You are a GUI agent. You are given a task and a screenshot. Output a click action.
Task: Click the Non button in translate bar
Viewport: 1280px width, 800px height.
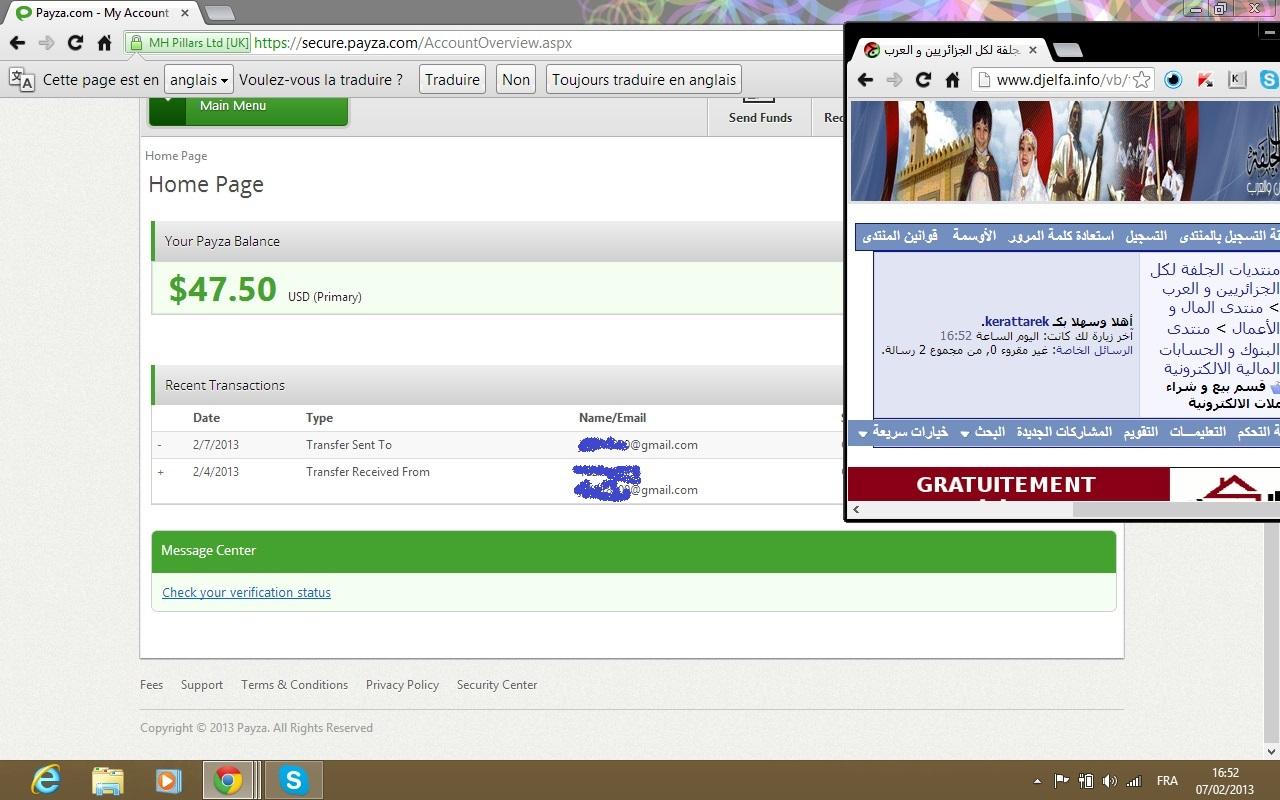click(x=516, y=80)
